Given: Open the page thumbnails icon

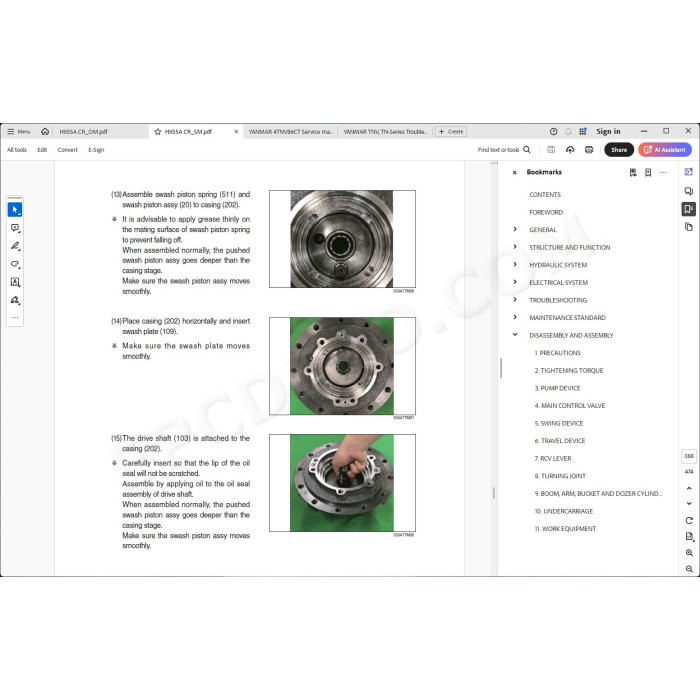Looking at the screenshot, I should pos(688,227).
